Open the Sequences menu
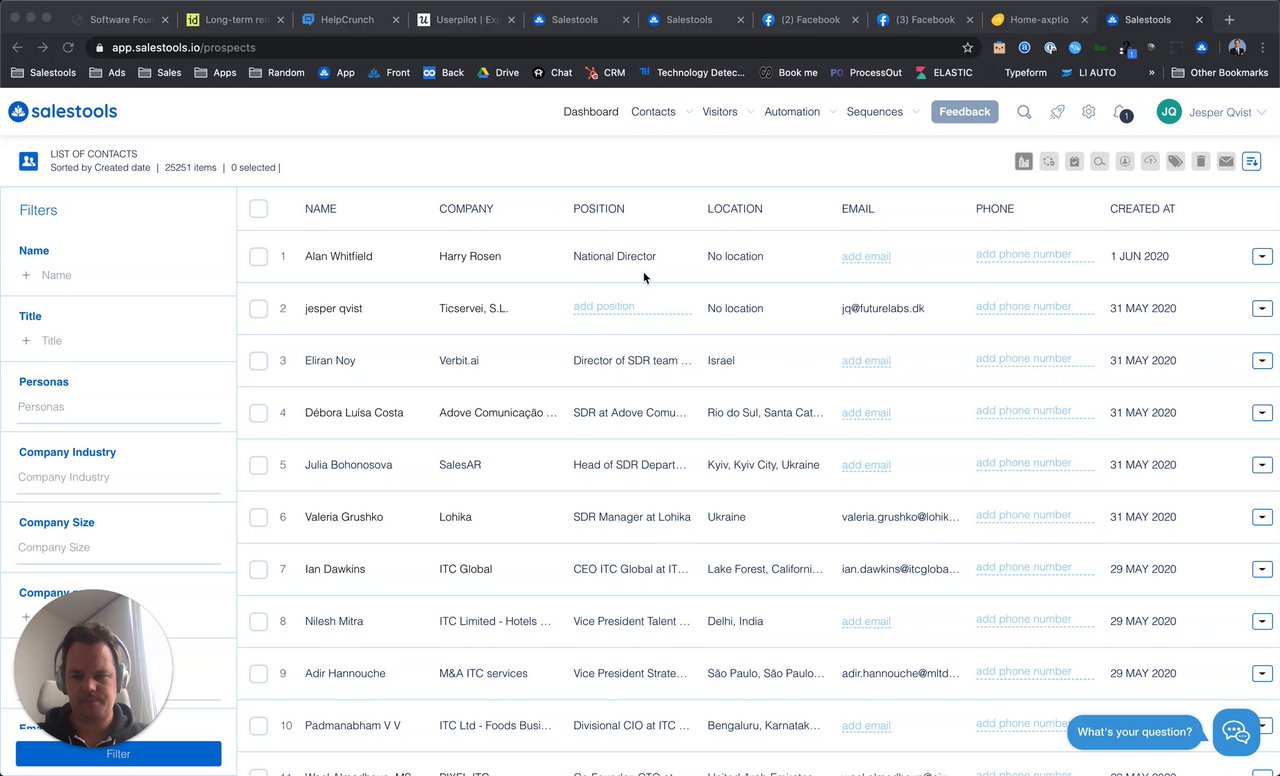 click(x=875, y=112)
